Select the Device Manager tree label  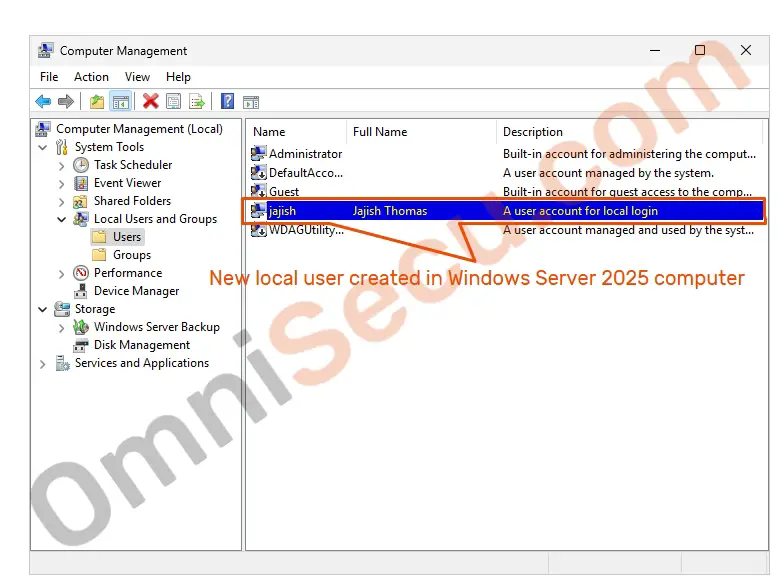[x=136, y=291]
